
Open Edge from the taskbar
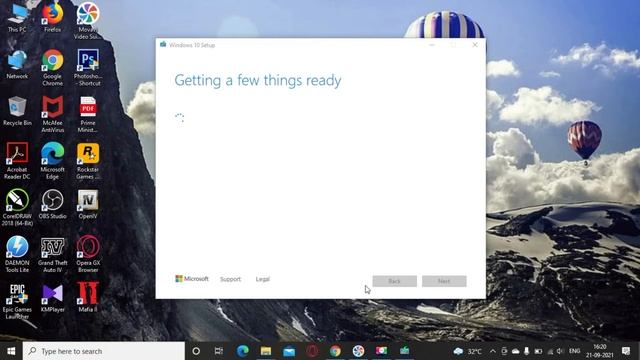[242, 351]
